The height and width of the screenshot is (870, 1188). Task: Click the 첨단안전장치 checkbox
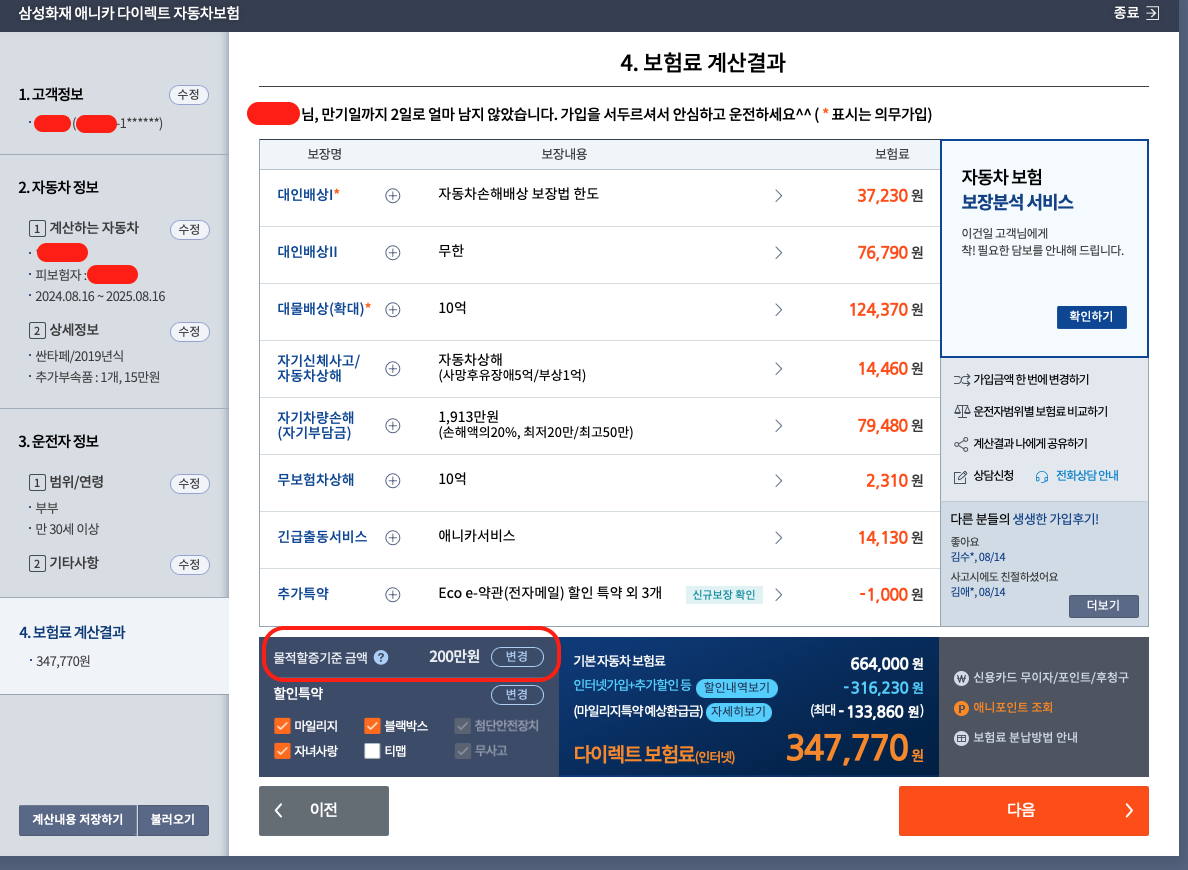pyautogui.click(x=462, y=726)
